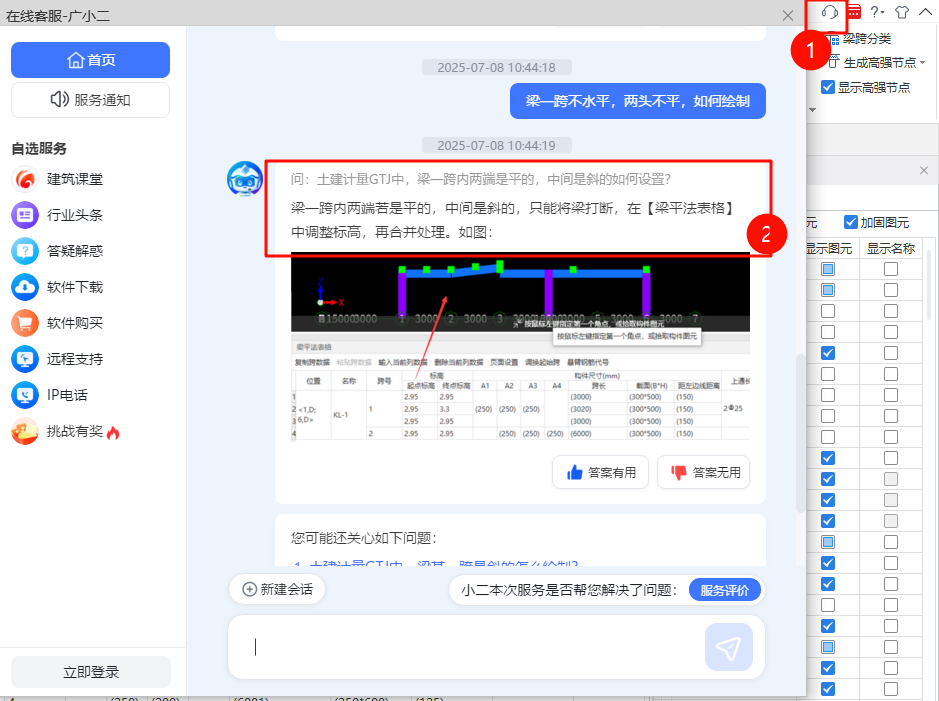This screenshot has width=939, height=701.
Task: Click the related-questions heading 您可能还关心如下问题
Action: (x=364, y=538)
